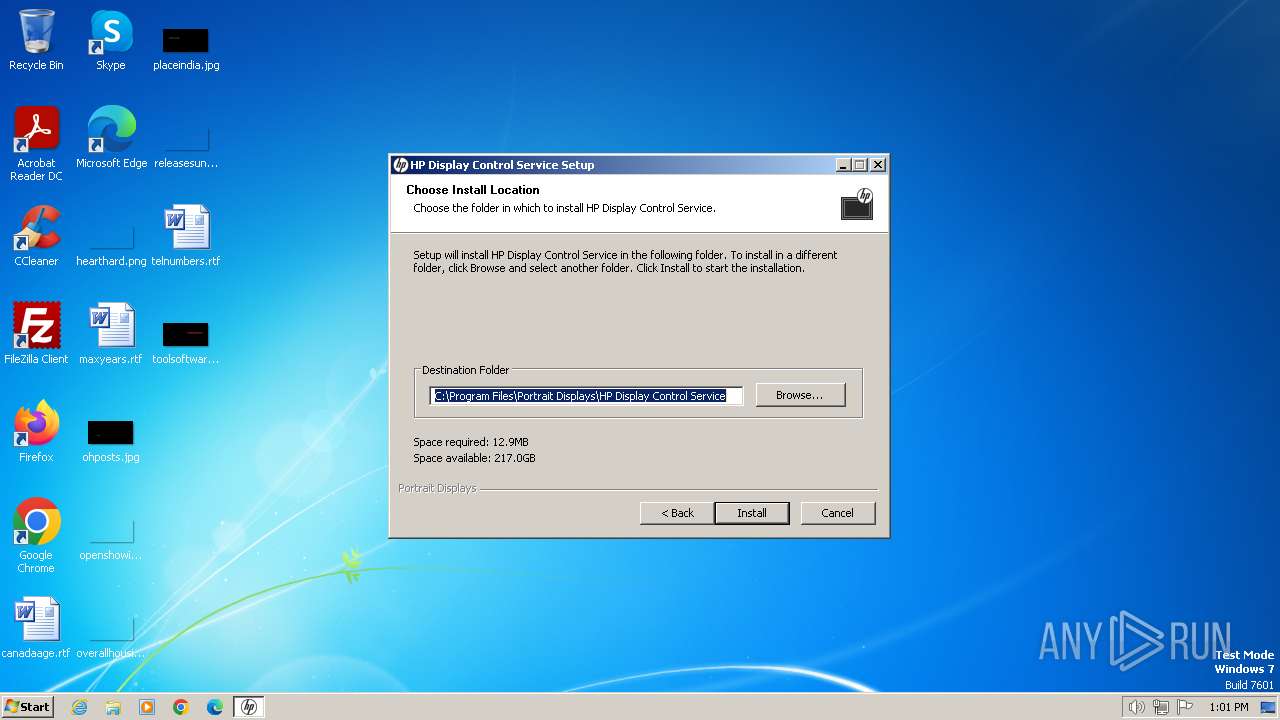This screenshot has width=1280, height=720.
Task: Launch Skype from the desktop
Action: click(110, 40)
